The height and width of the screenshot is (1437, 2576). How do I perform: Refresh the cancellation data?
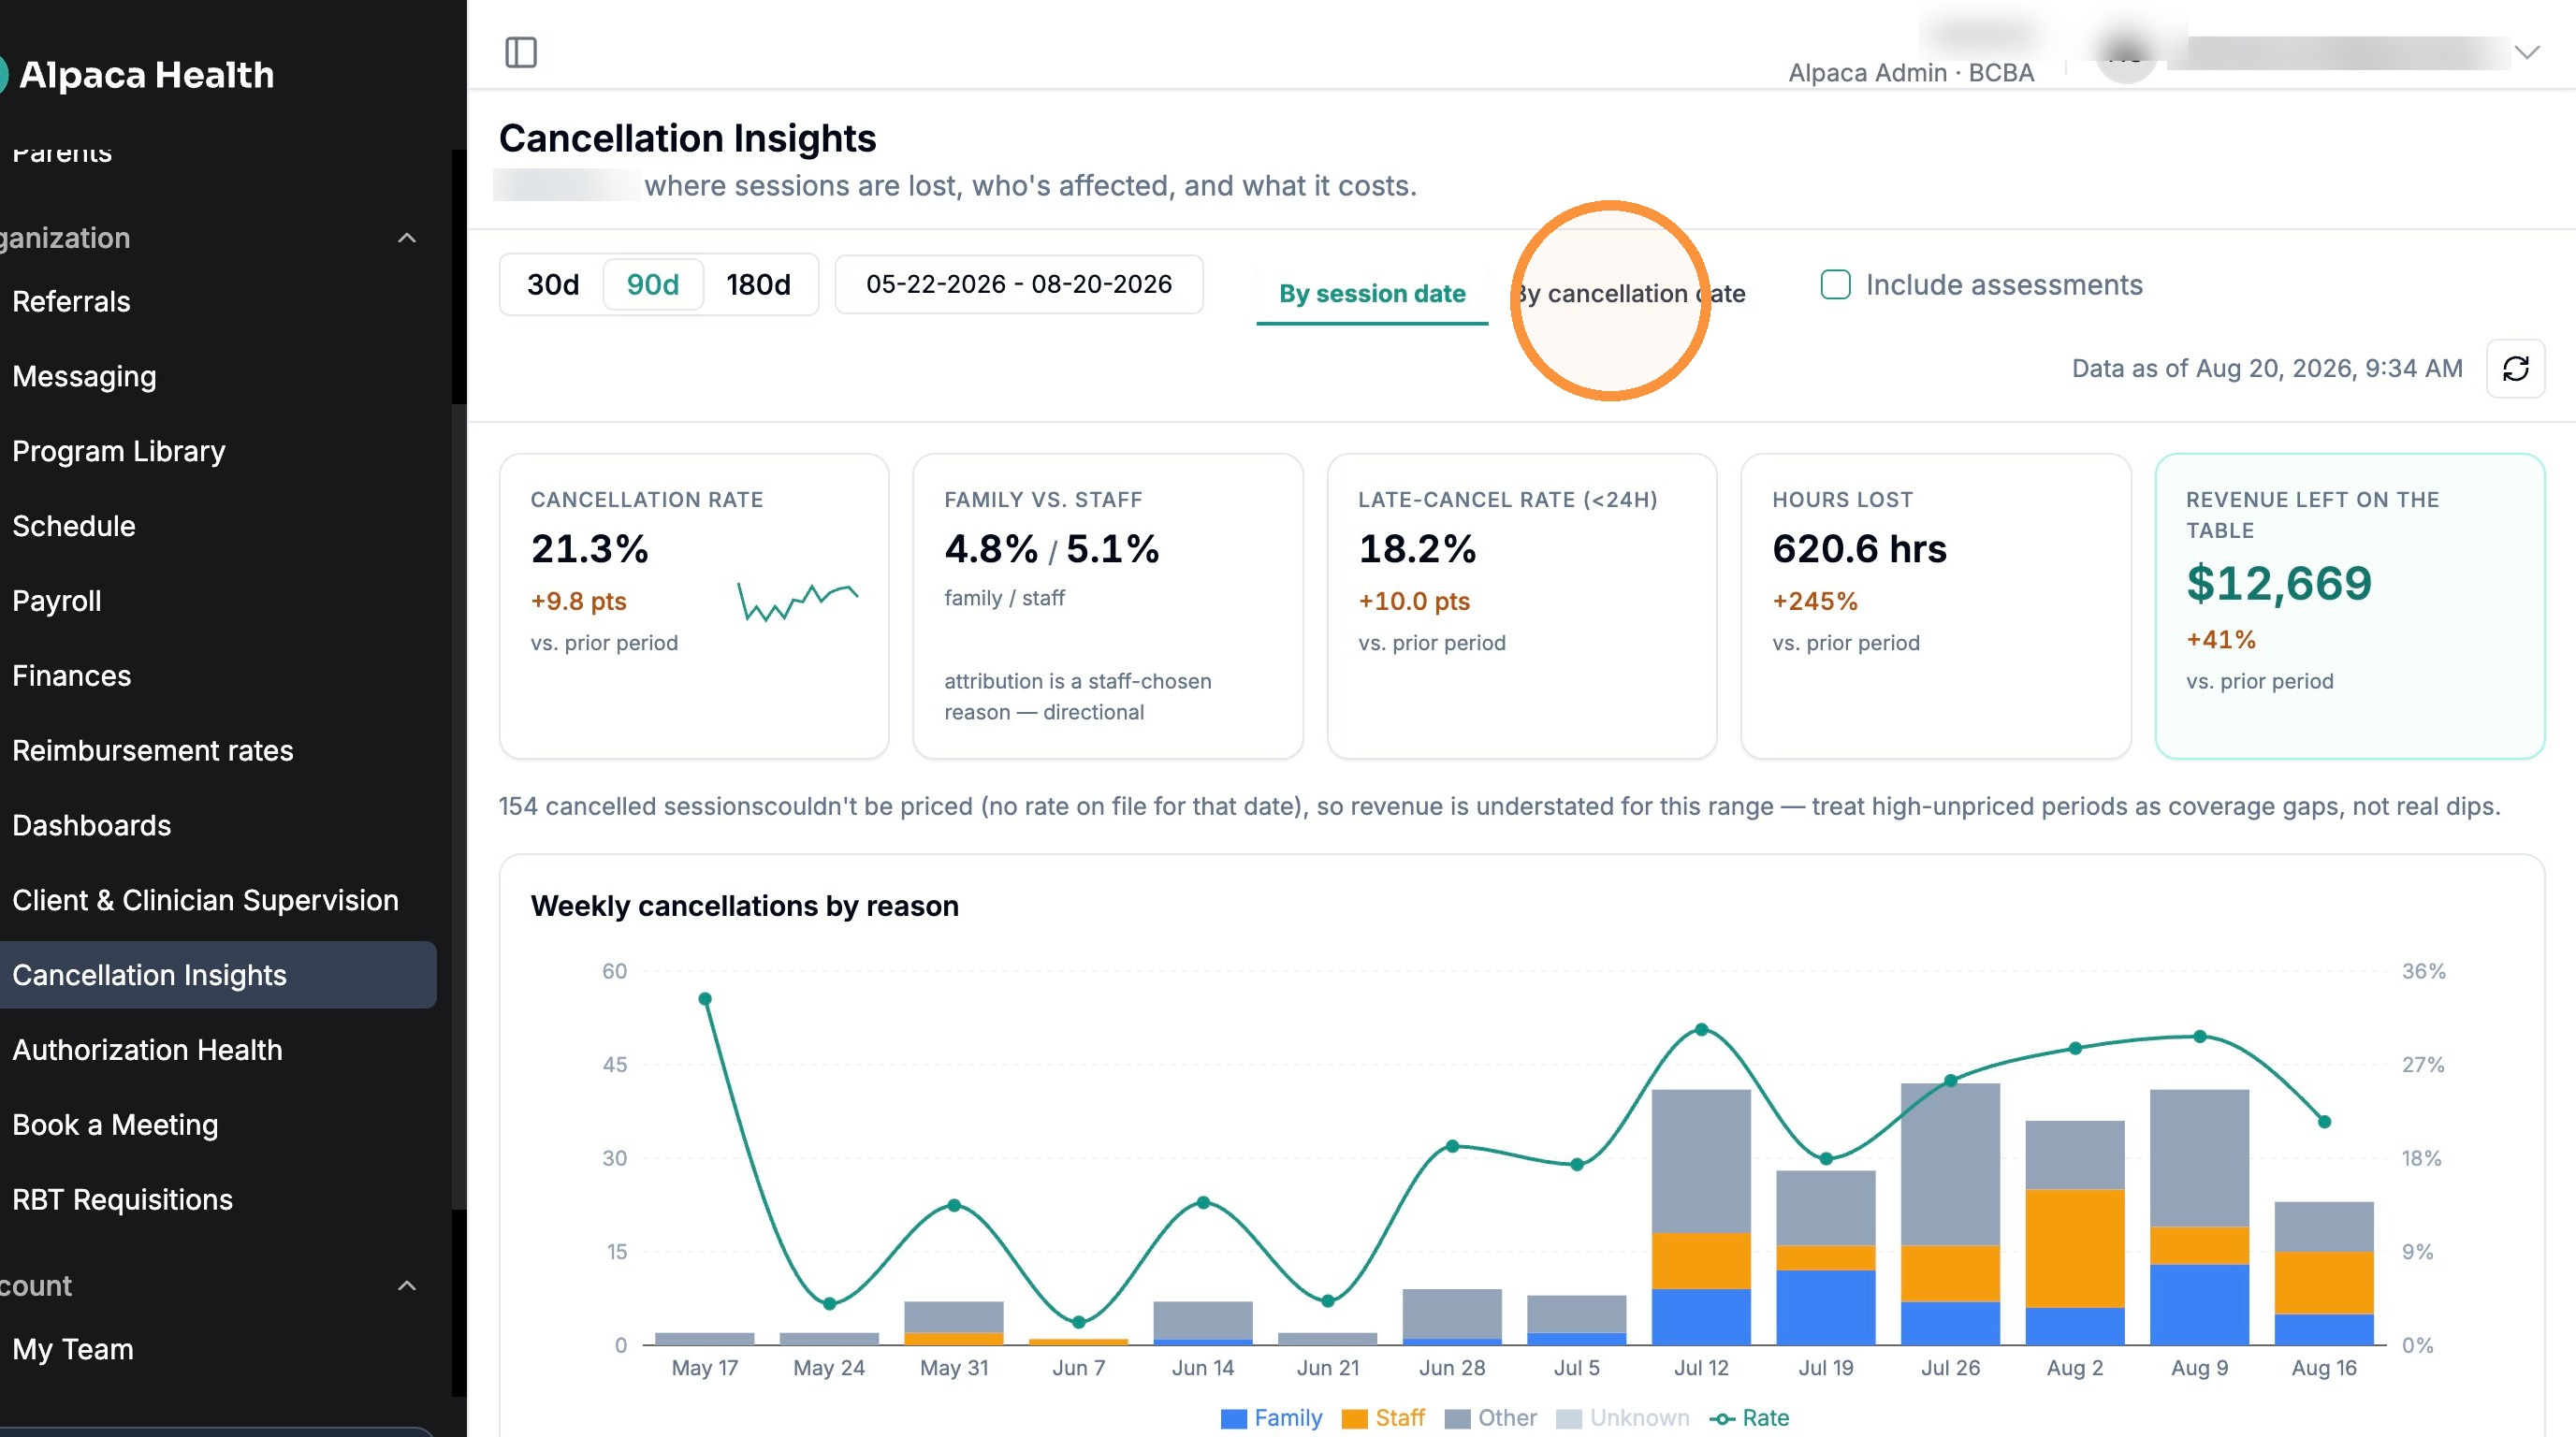pos(2515,369)
